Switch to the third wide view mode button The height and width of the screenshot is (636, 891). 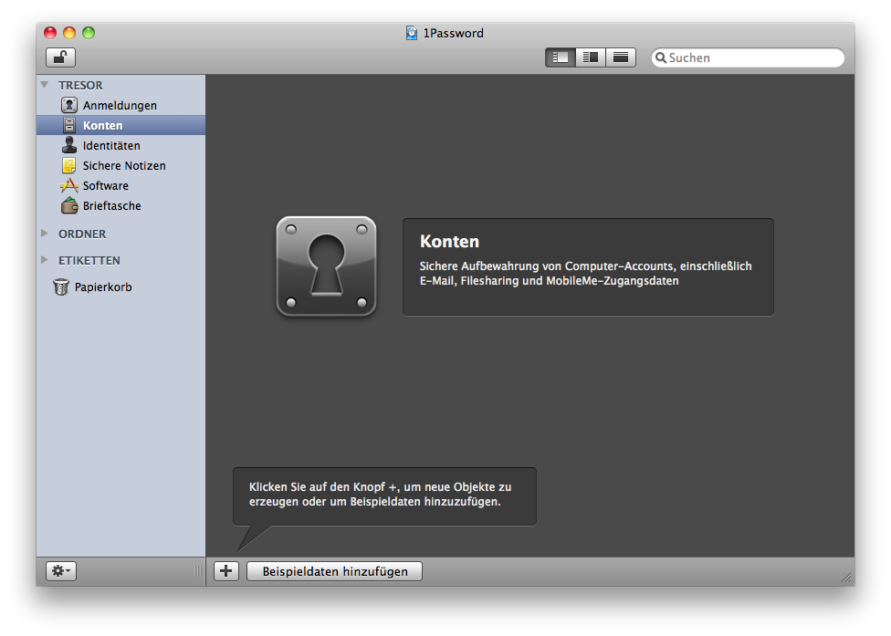pyautogui.click(x=621, y=57)
